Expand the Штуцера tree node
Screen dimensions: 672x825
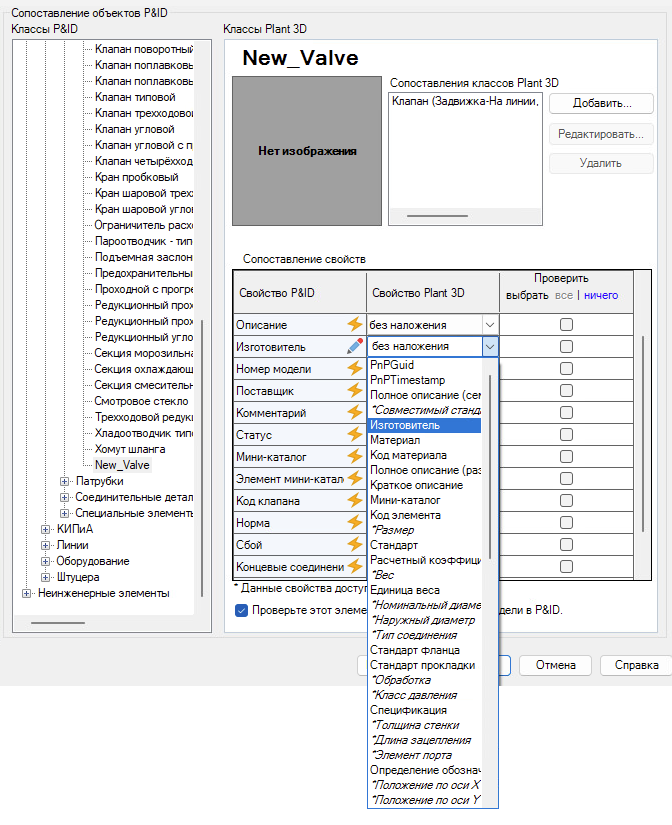coord(45,577)
